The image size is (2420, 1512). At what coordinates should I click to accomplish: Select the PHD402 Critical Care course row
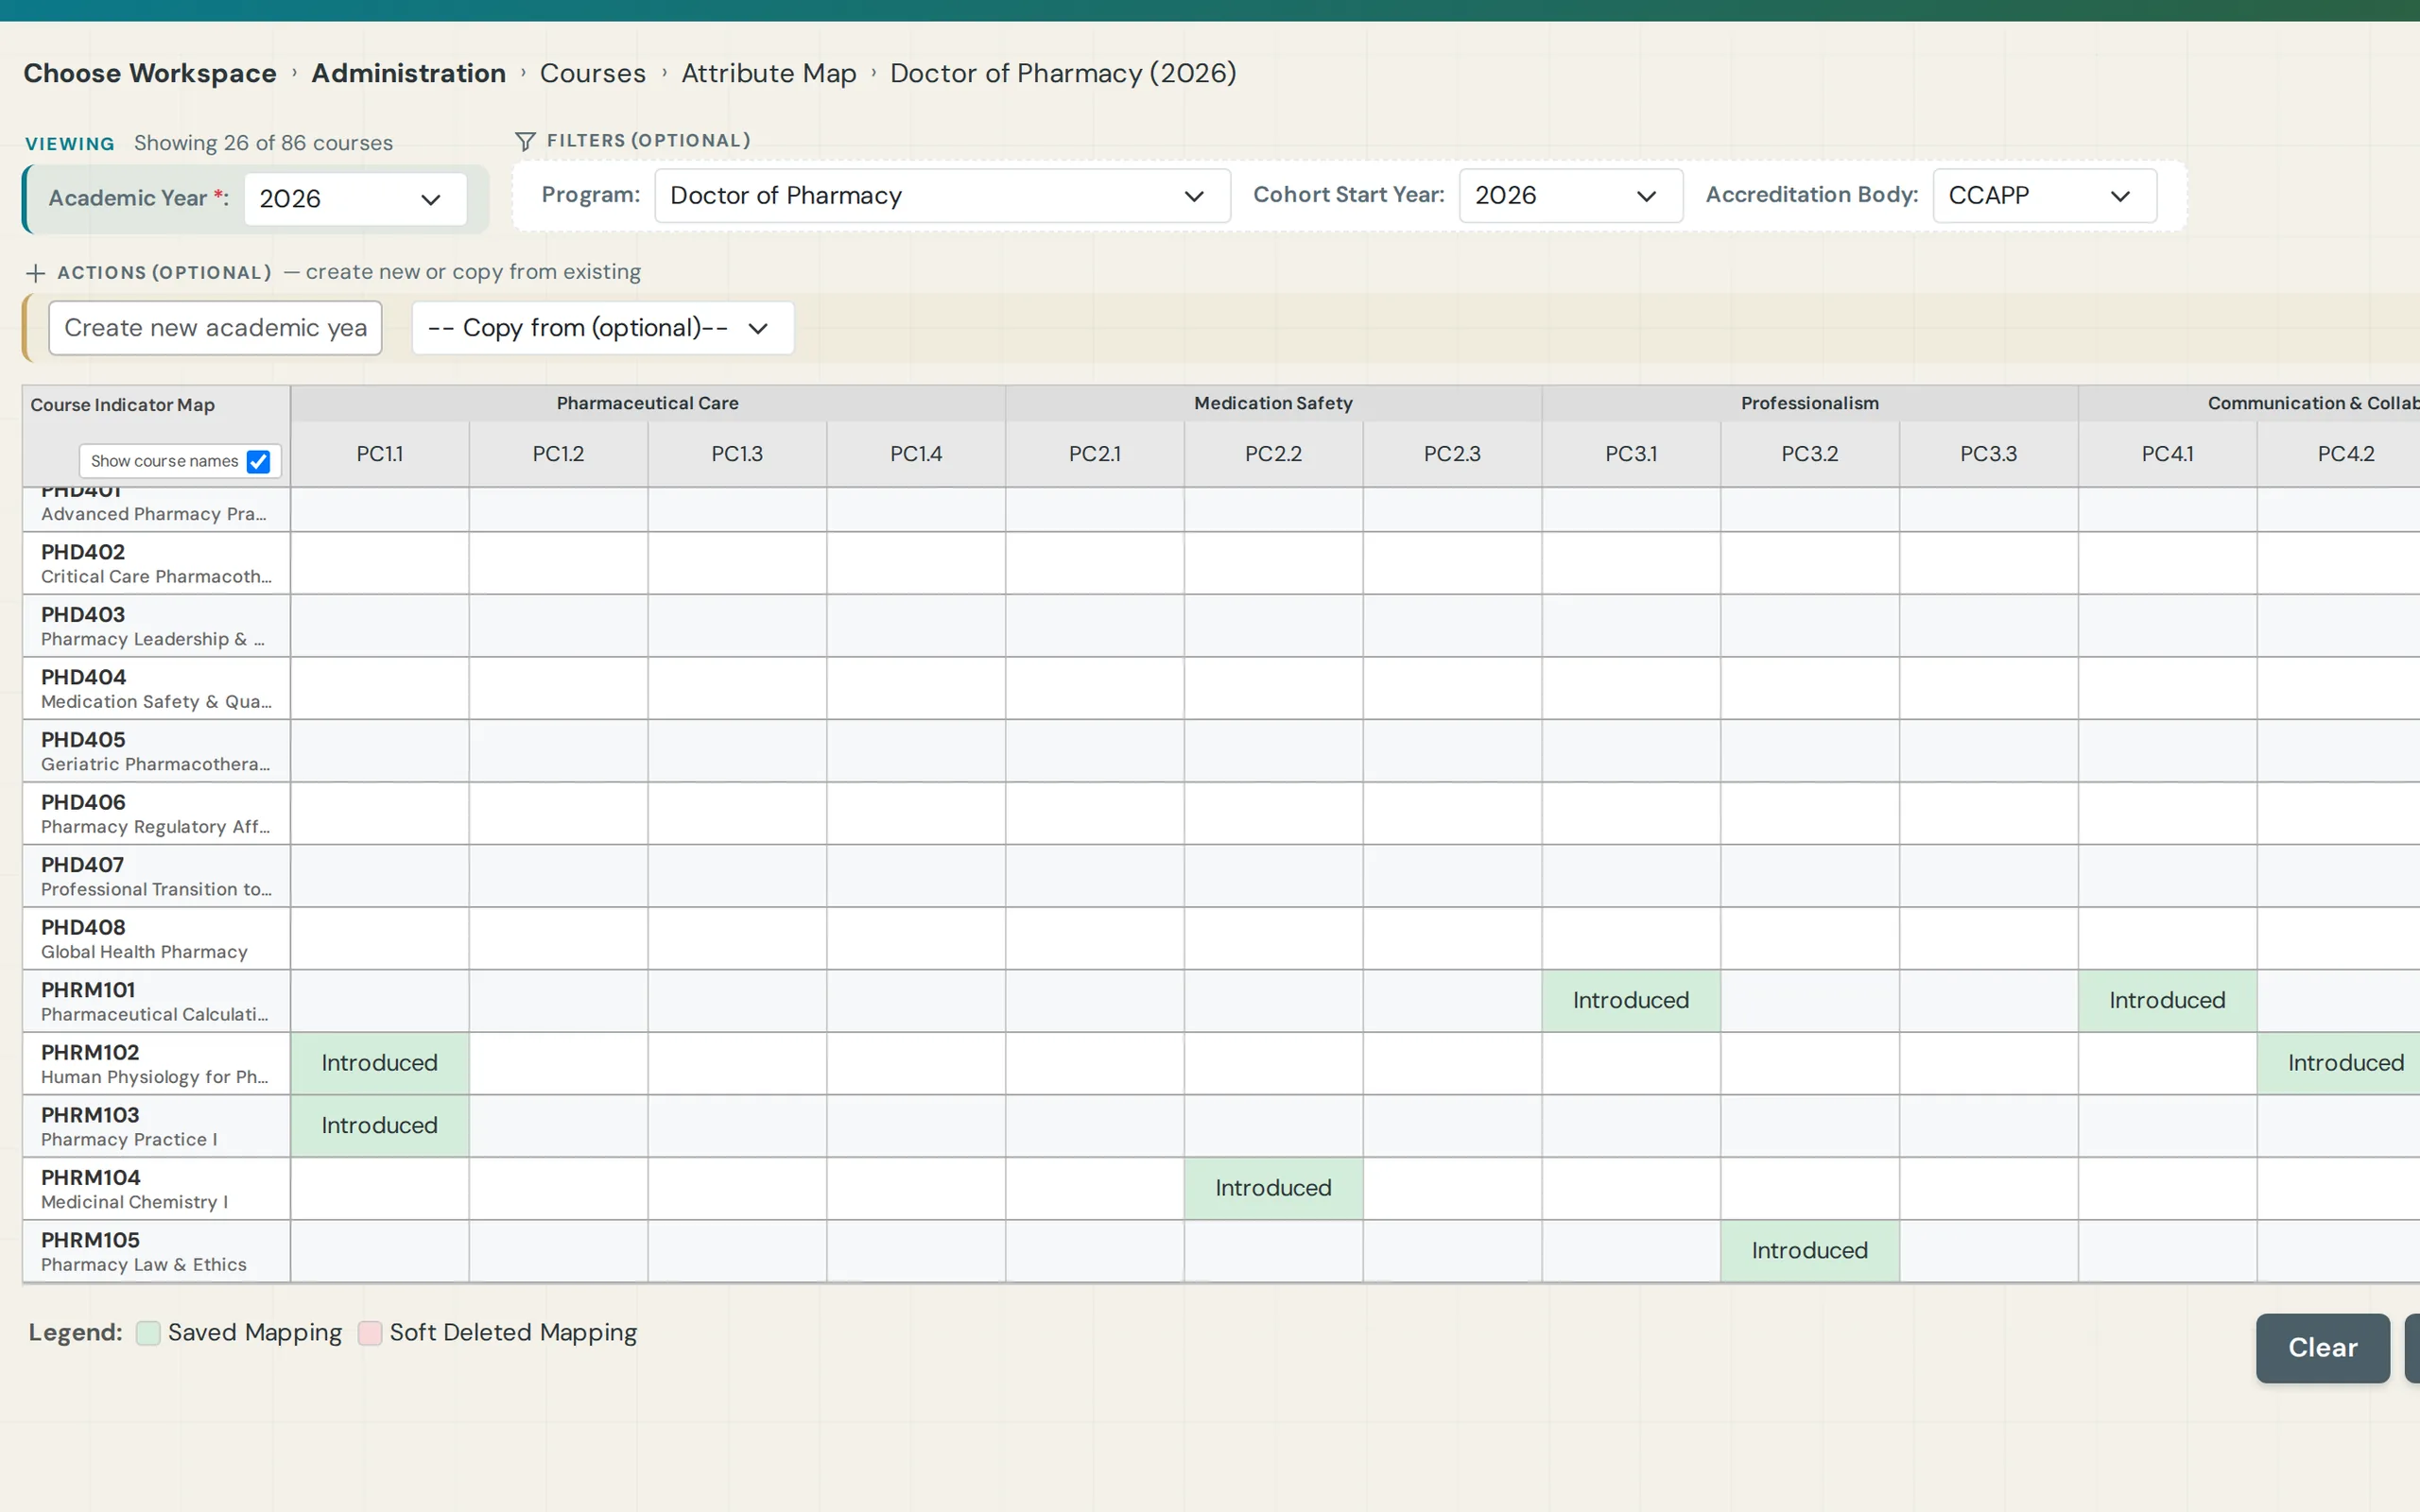tap(156, 563)
